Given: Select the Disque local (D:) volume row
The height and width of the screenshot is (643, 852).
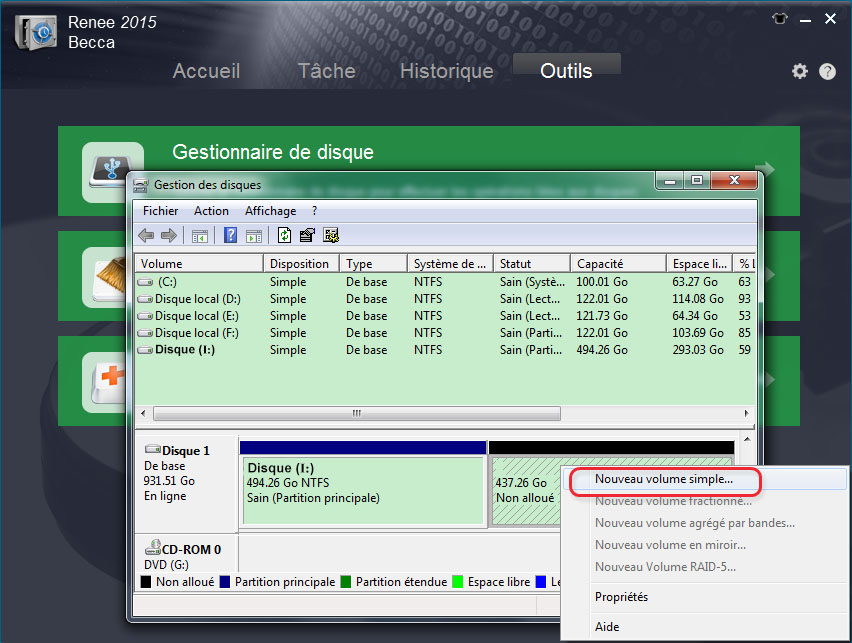Looking at the screenshot, I should [197, 299].
